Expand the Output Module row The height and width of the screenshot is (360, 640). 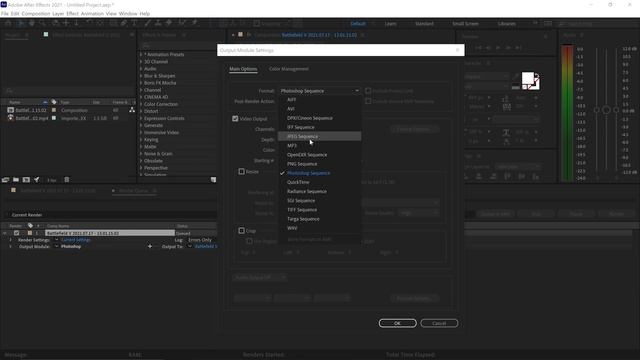click(x=11, y=247)
